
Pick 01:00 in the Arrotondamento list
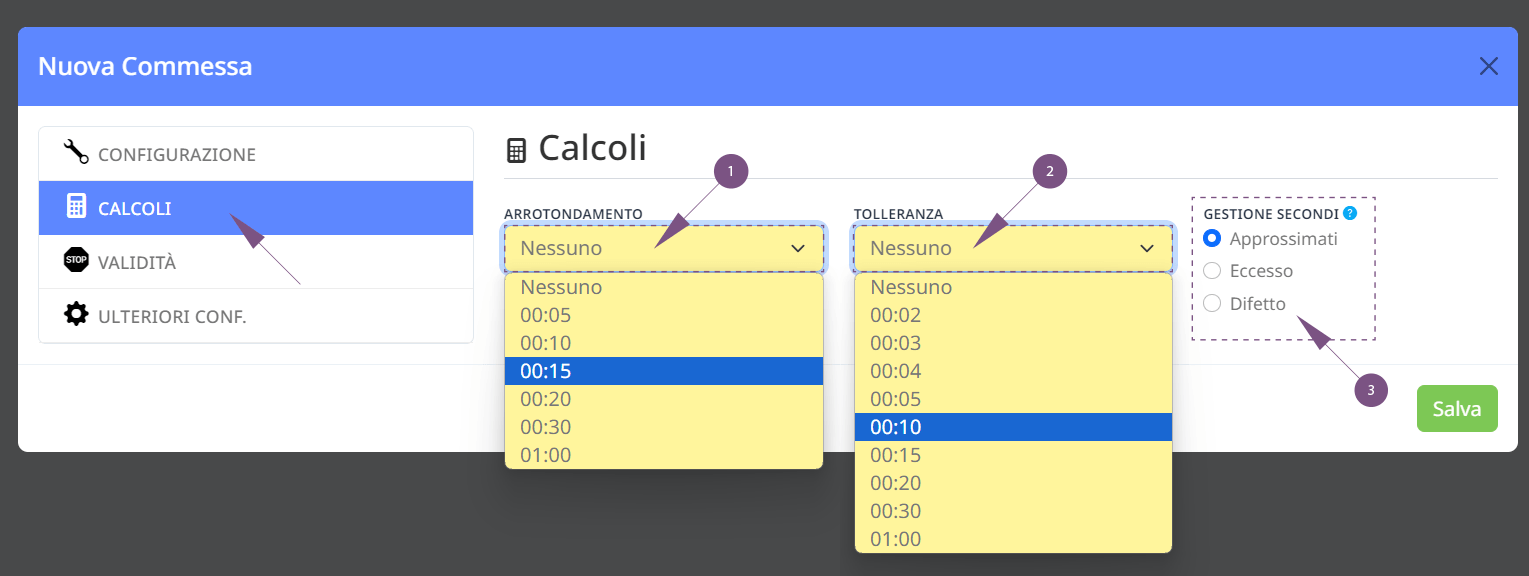664,455
